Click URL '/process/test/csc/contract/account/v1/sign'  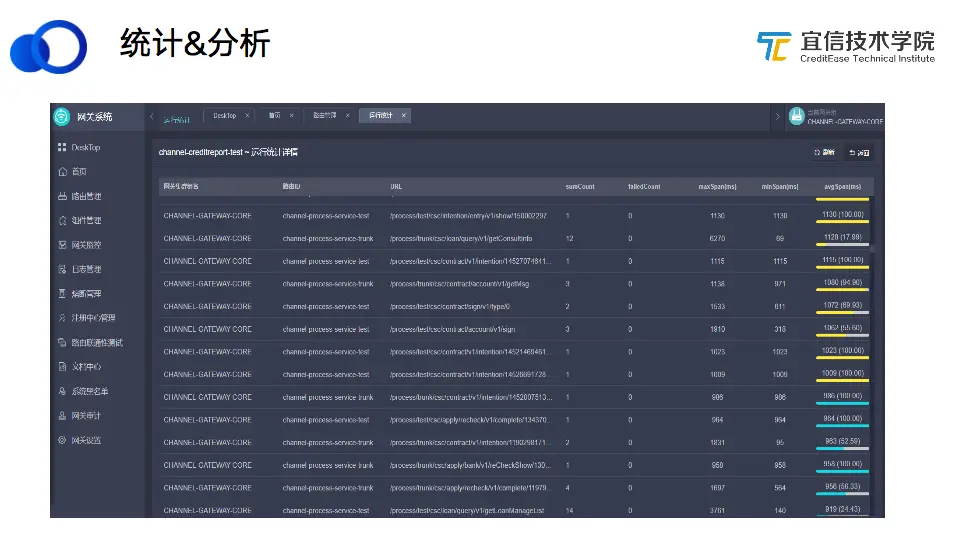[x=452, y=329]
